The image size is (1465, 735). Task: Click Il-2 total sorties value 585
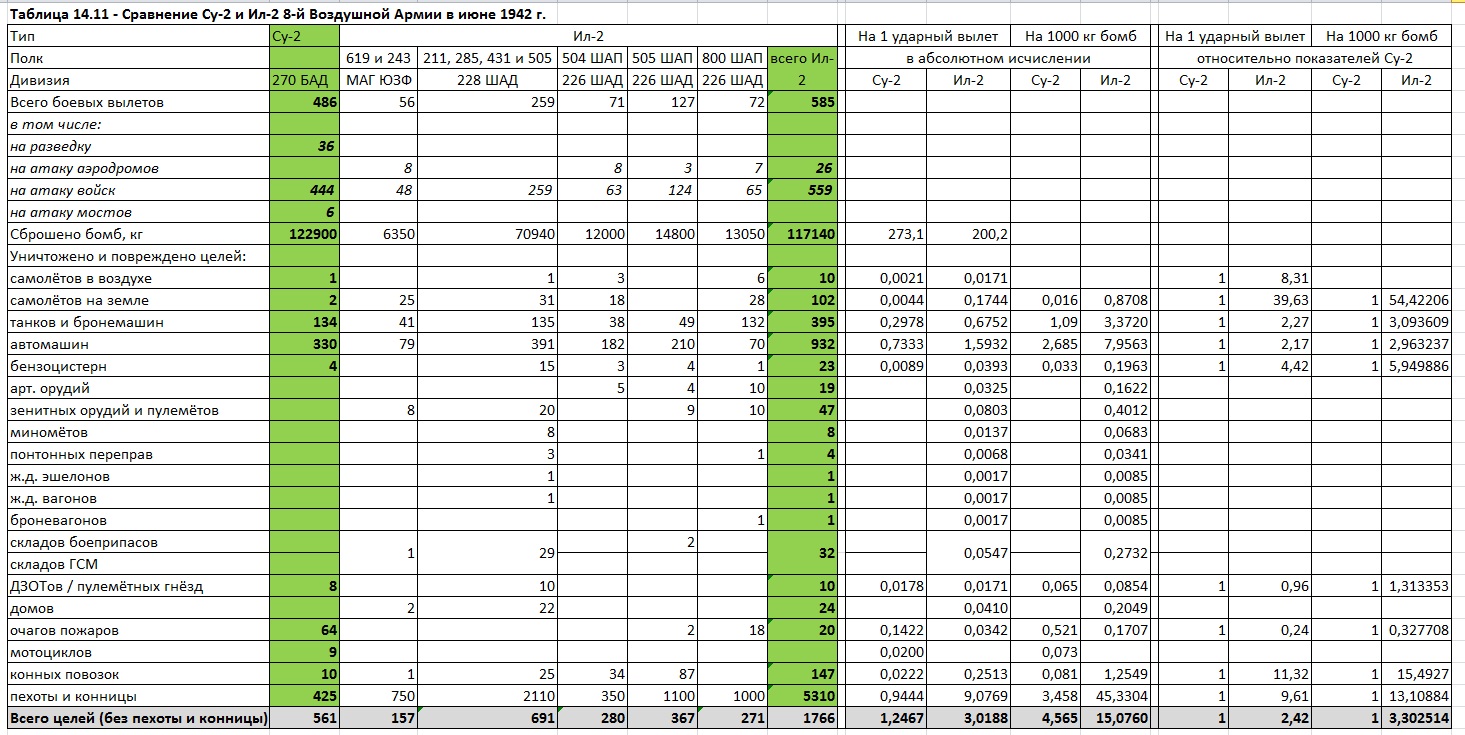802,102
